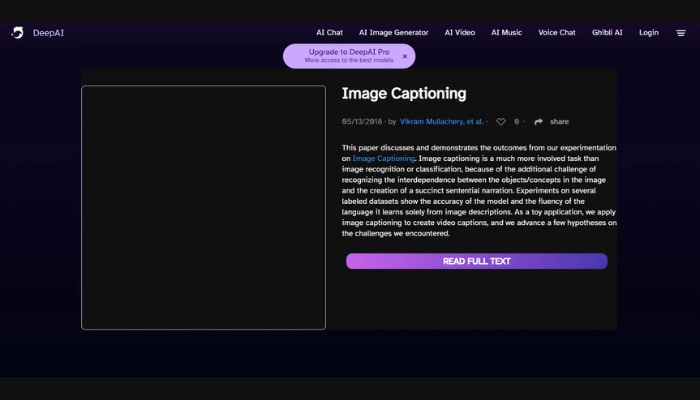
Task: Click the DeepAI brand name
Action: (x=48, y=33)
